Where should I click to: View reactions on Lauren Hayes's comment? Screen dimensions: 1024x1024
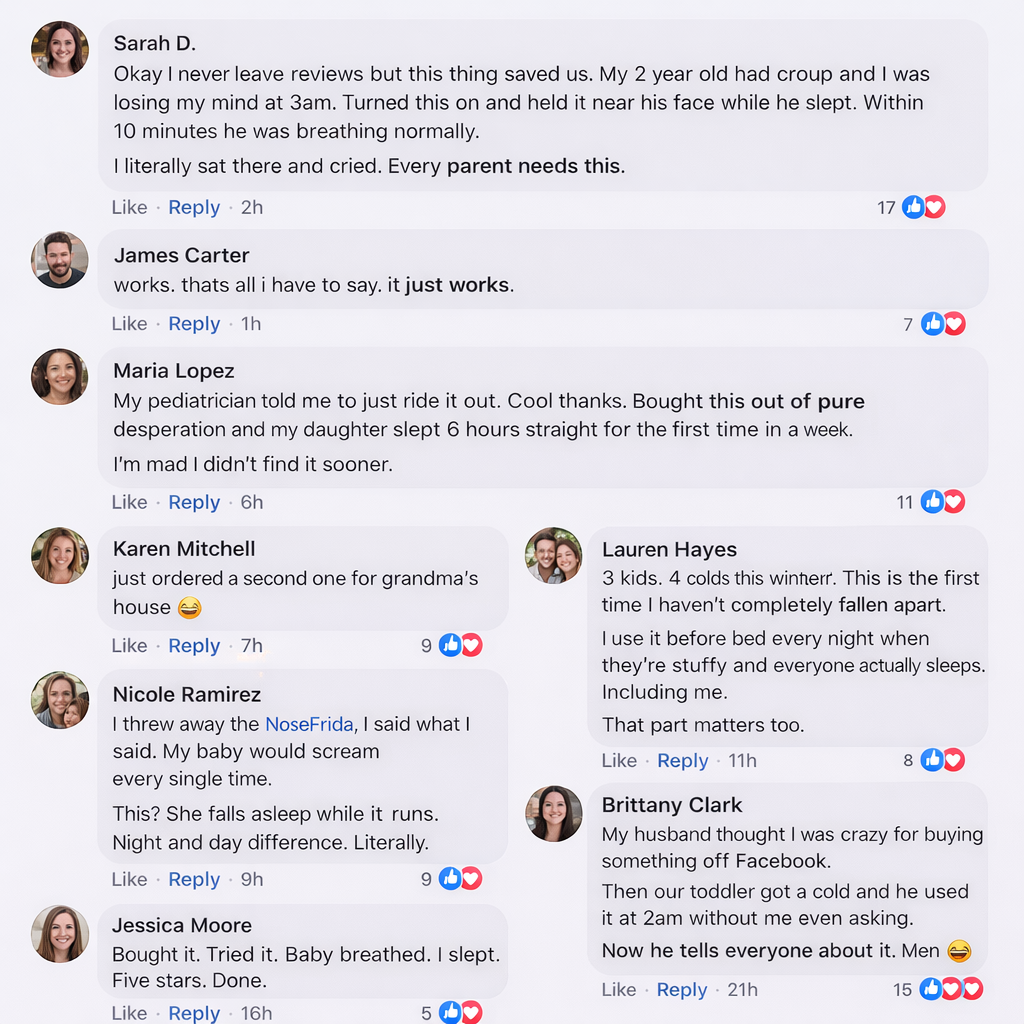pos(943,761)
